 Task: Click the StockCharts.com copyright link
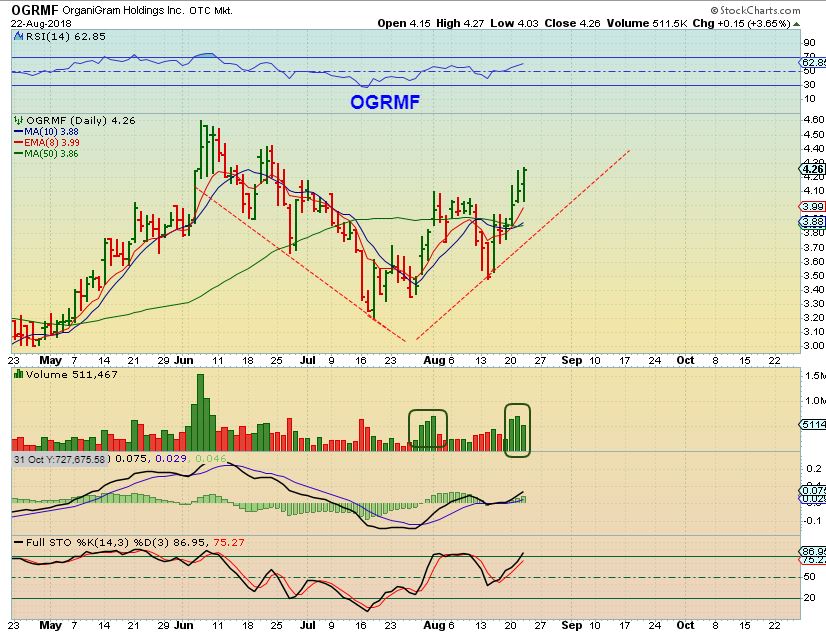(x=755, y=10)
